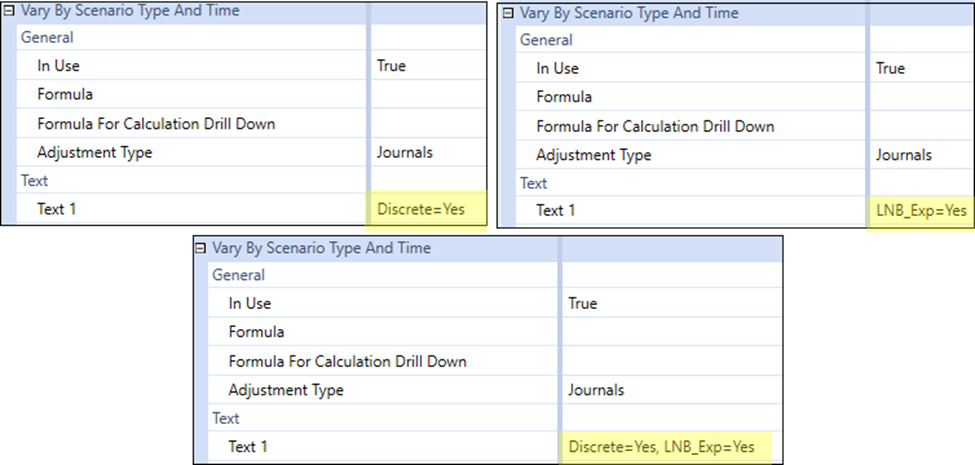
Task: Click top-right panel's empty Calculation Drill Down value
Action: pos(920,126)
